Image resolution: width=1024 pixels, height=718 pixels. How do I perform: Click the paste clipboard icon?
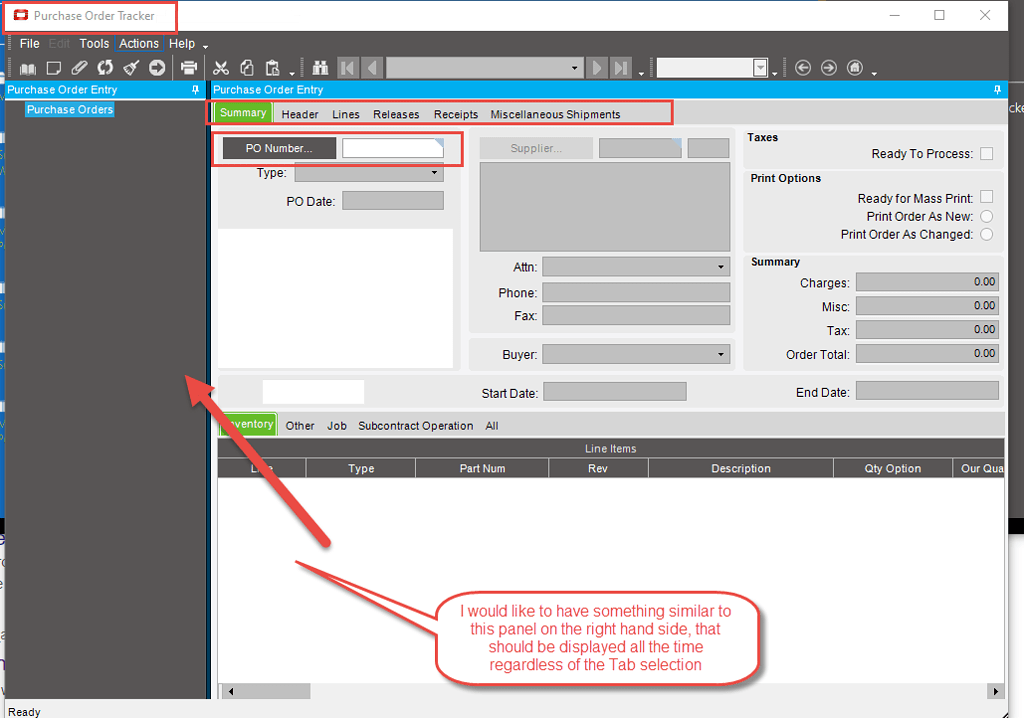(x=271, y=68)
